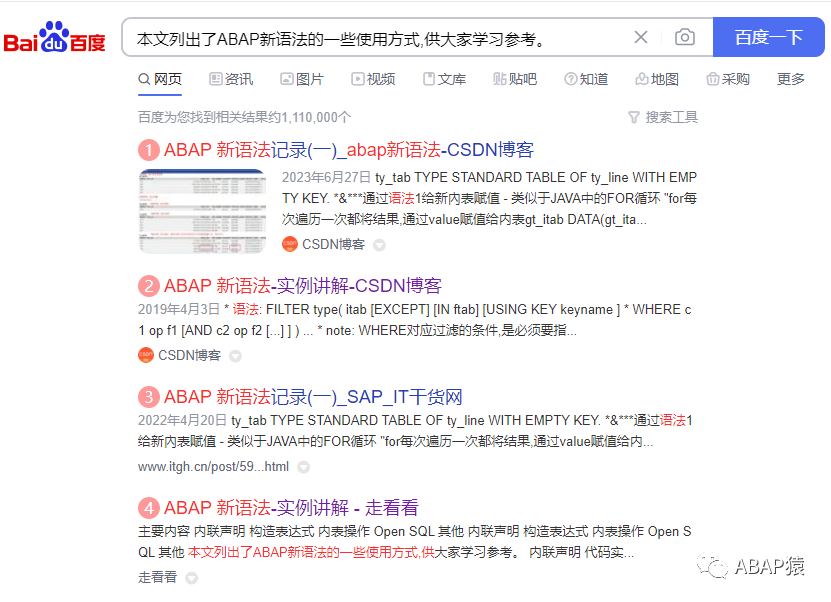Expand dropdown arrow beside second CSDN博客

(x=235, y=356)
